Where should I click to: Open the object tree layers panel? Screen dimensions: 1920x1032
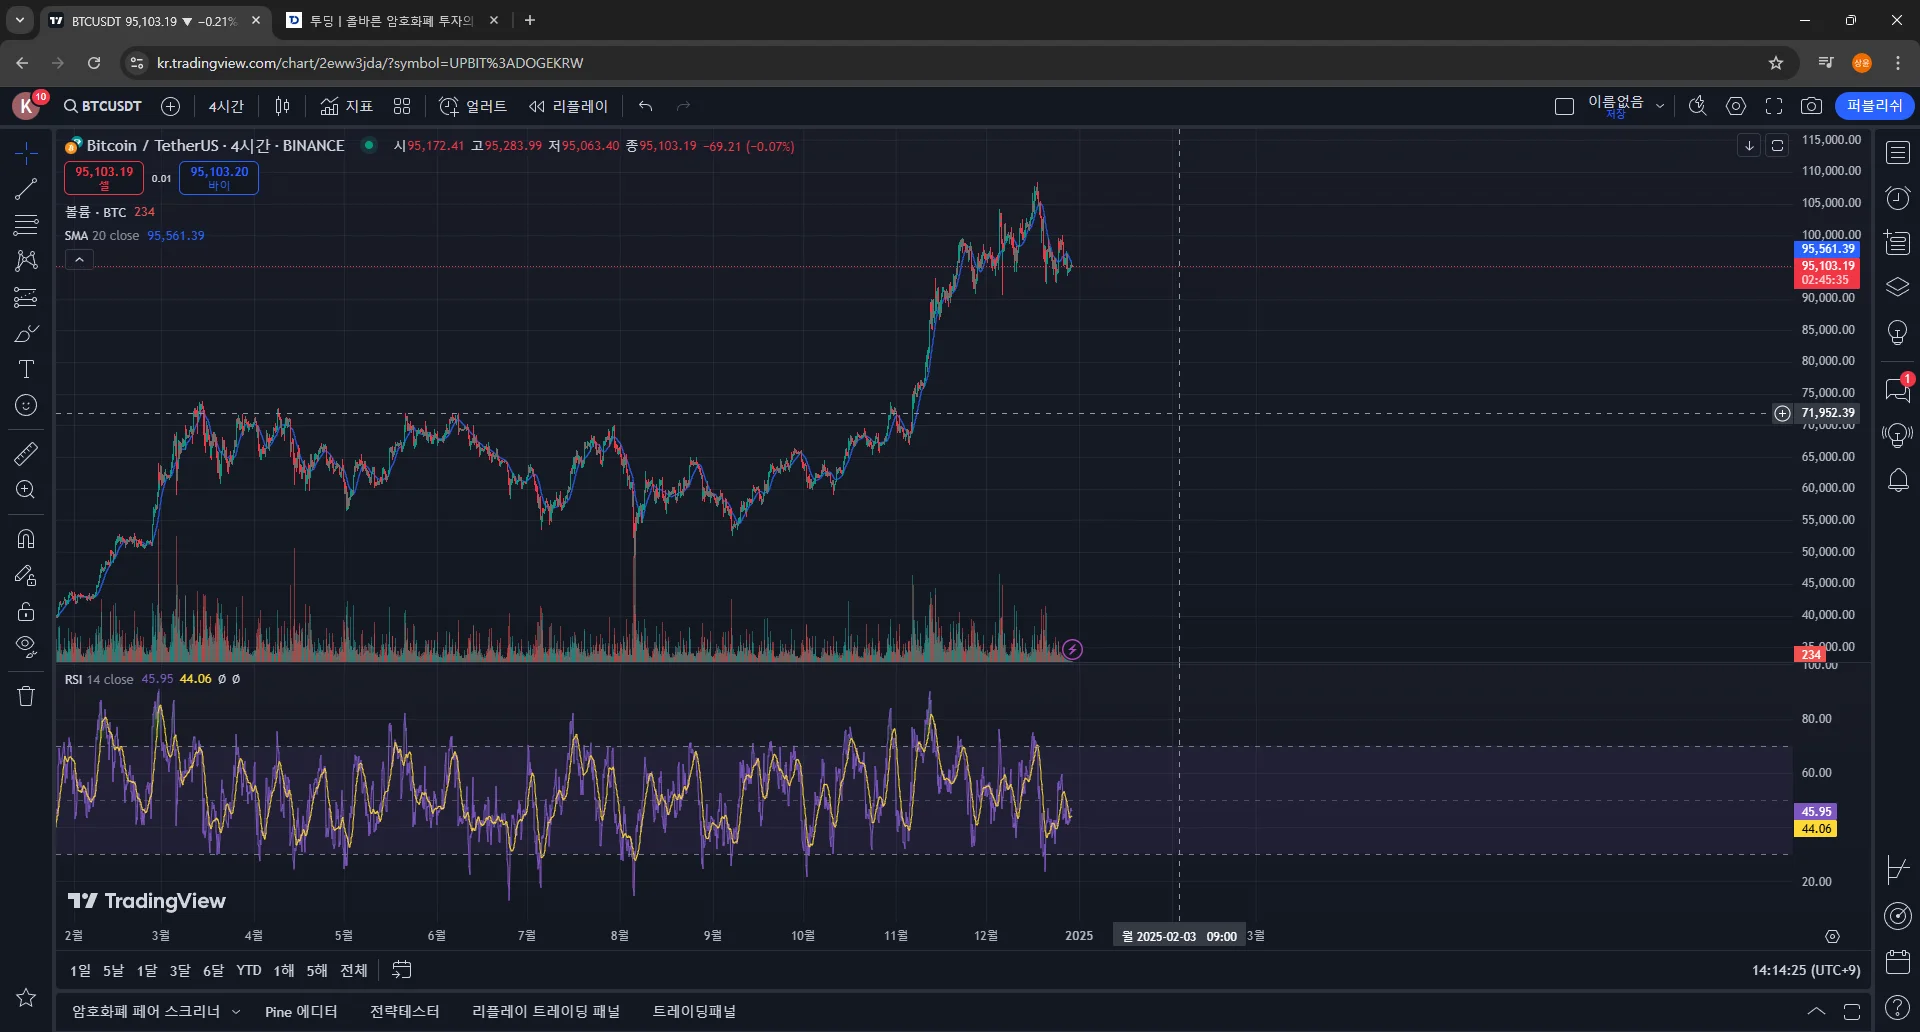[1898, 287]
